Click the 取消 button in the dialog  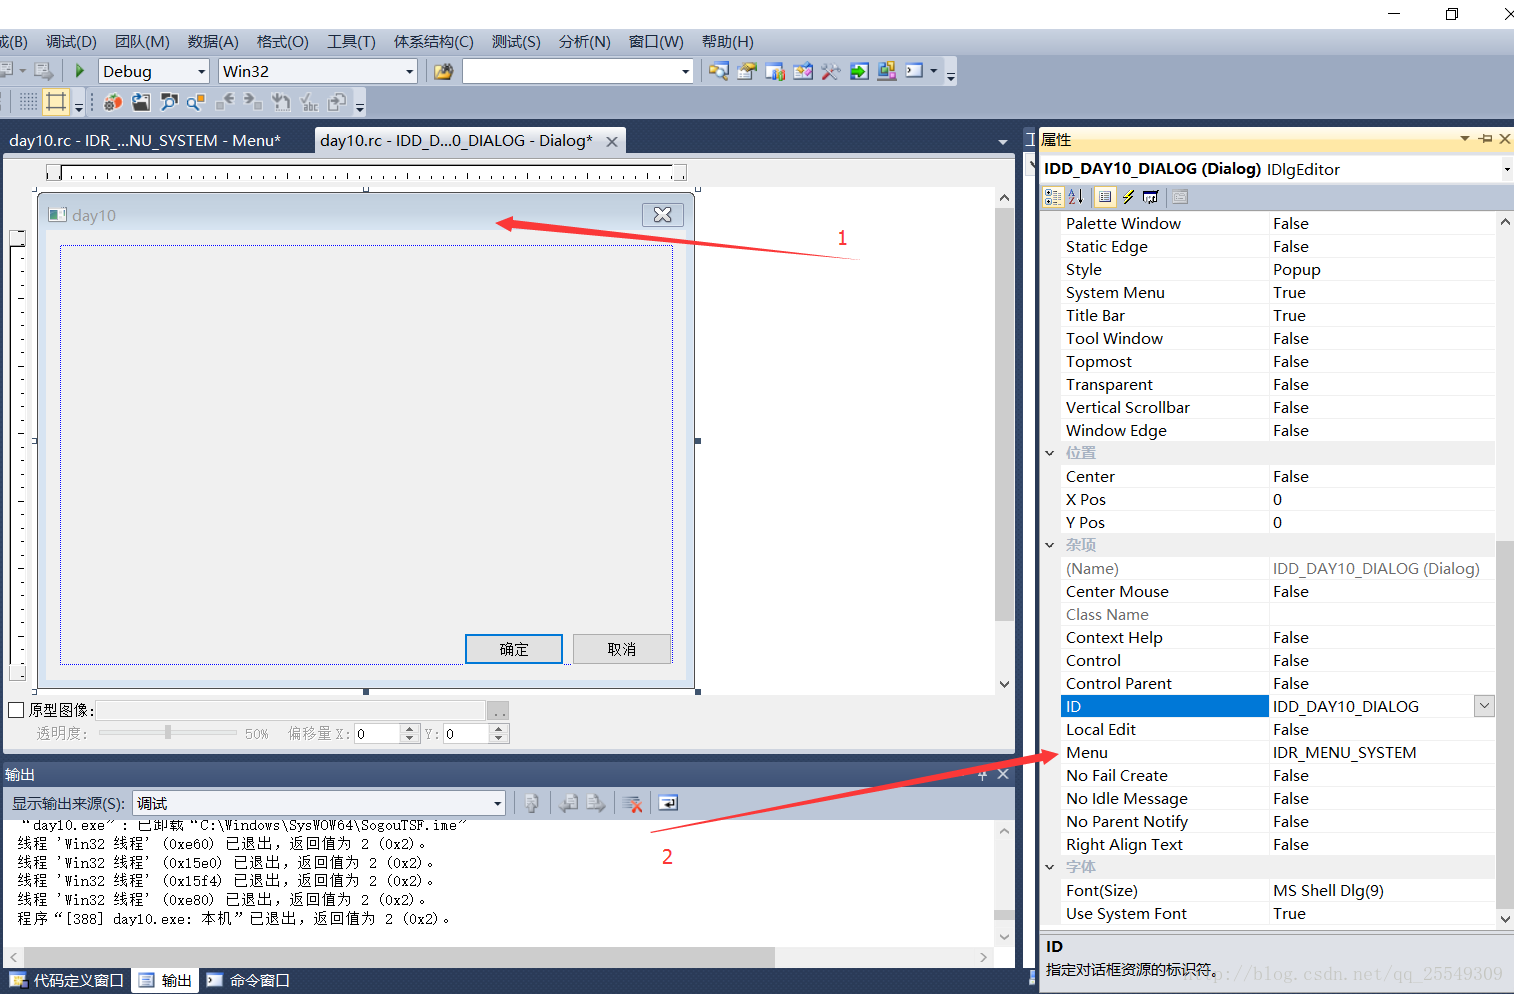621,649
